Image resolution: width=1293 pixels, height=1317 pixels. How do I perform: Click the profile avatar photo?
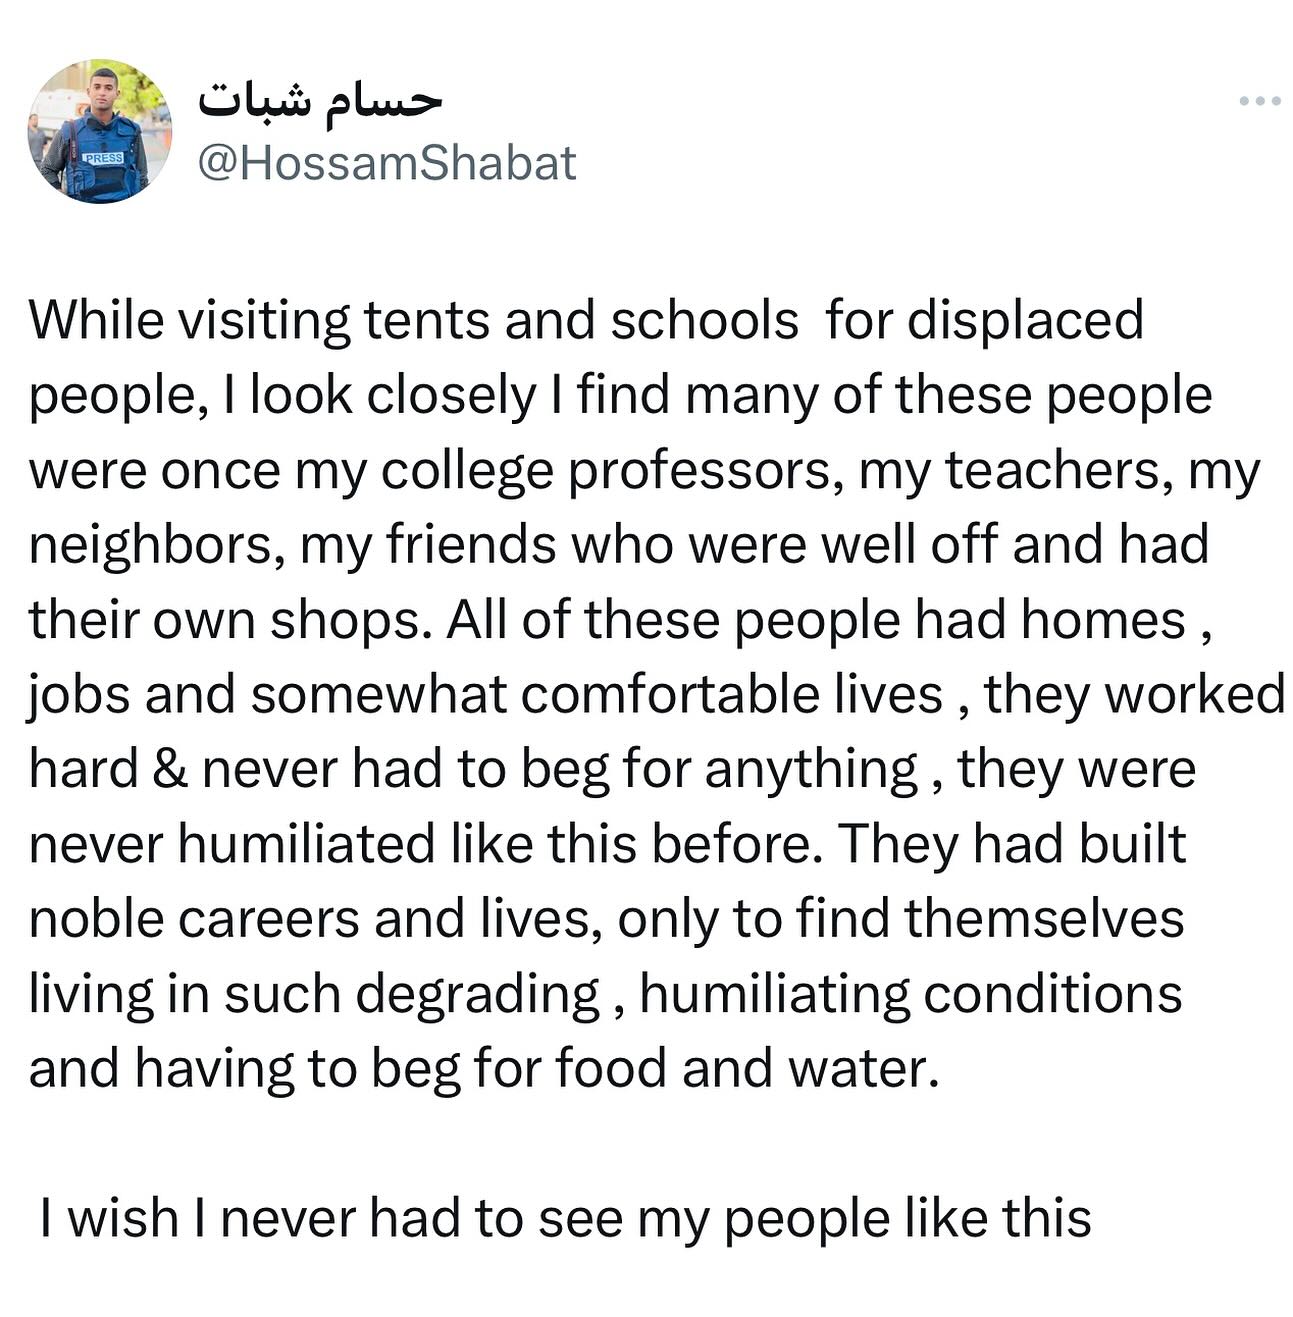[99, 131]
